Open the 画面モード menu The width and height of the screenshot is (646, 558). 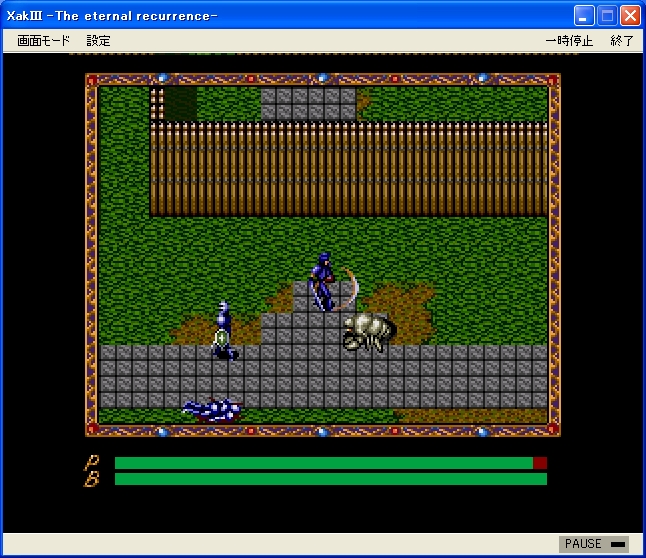tap(43, 41)
